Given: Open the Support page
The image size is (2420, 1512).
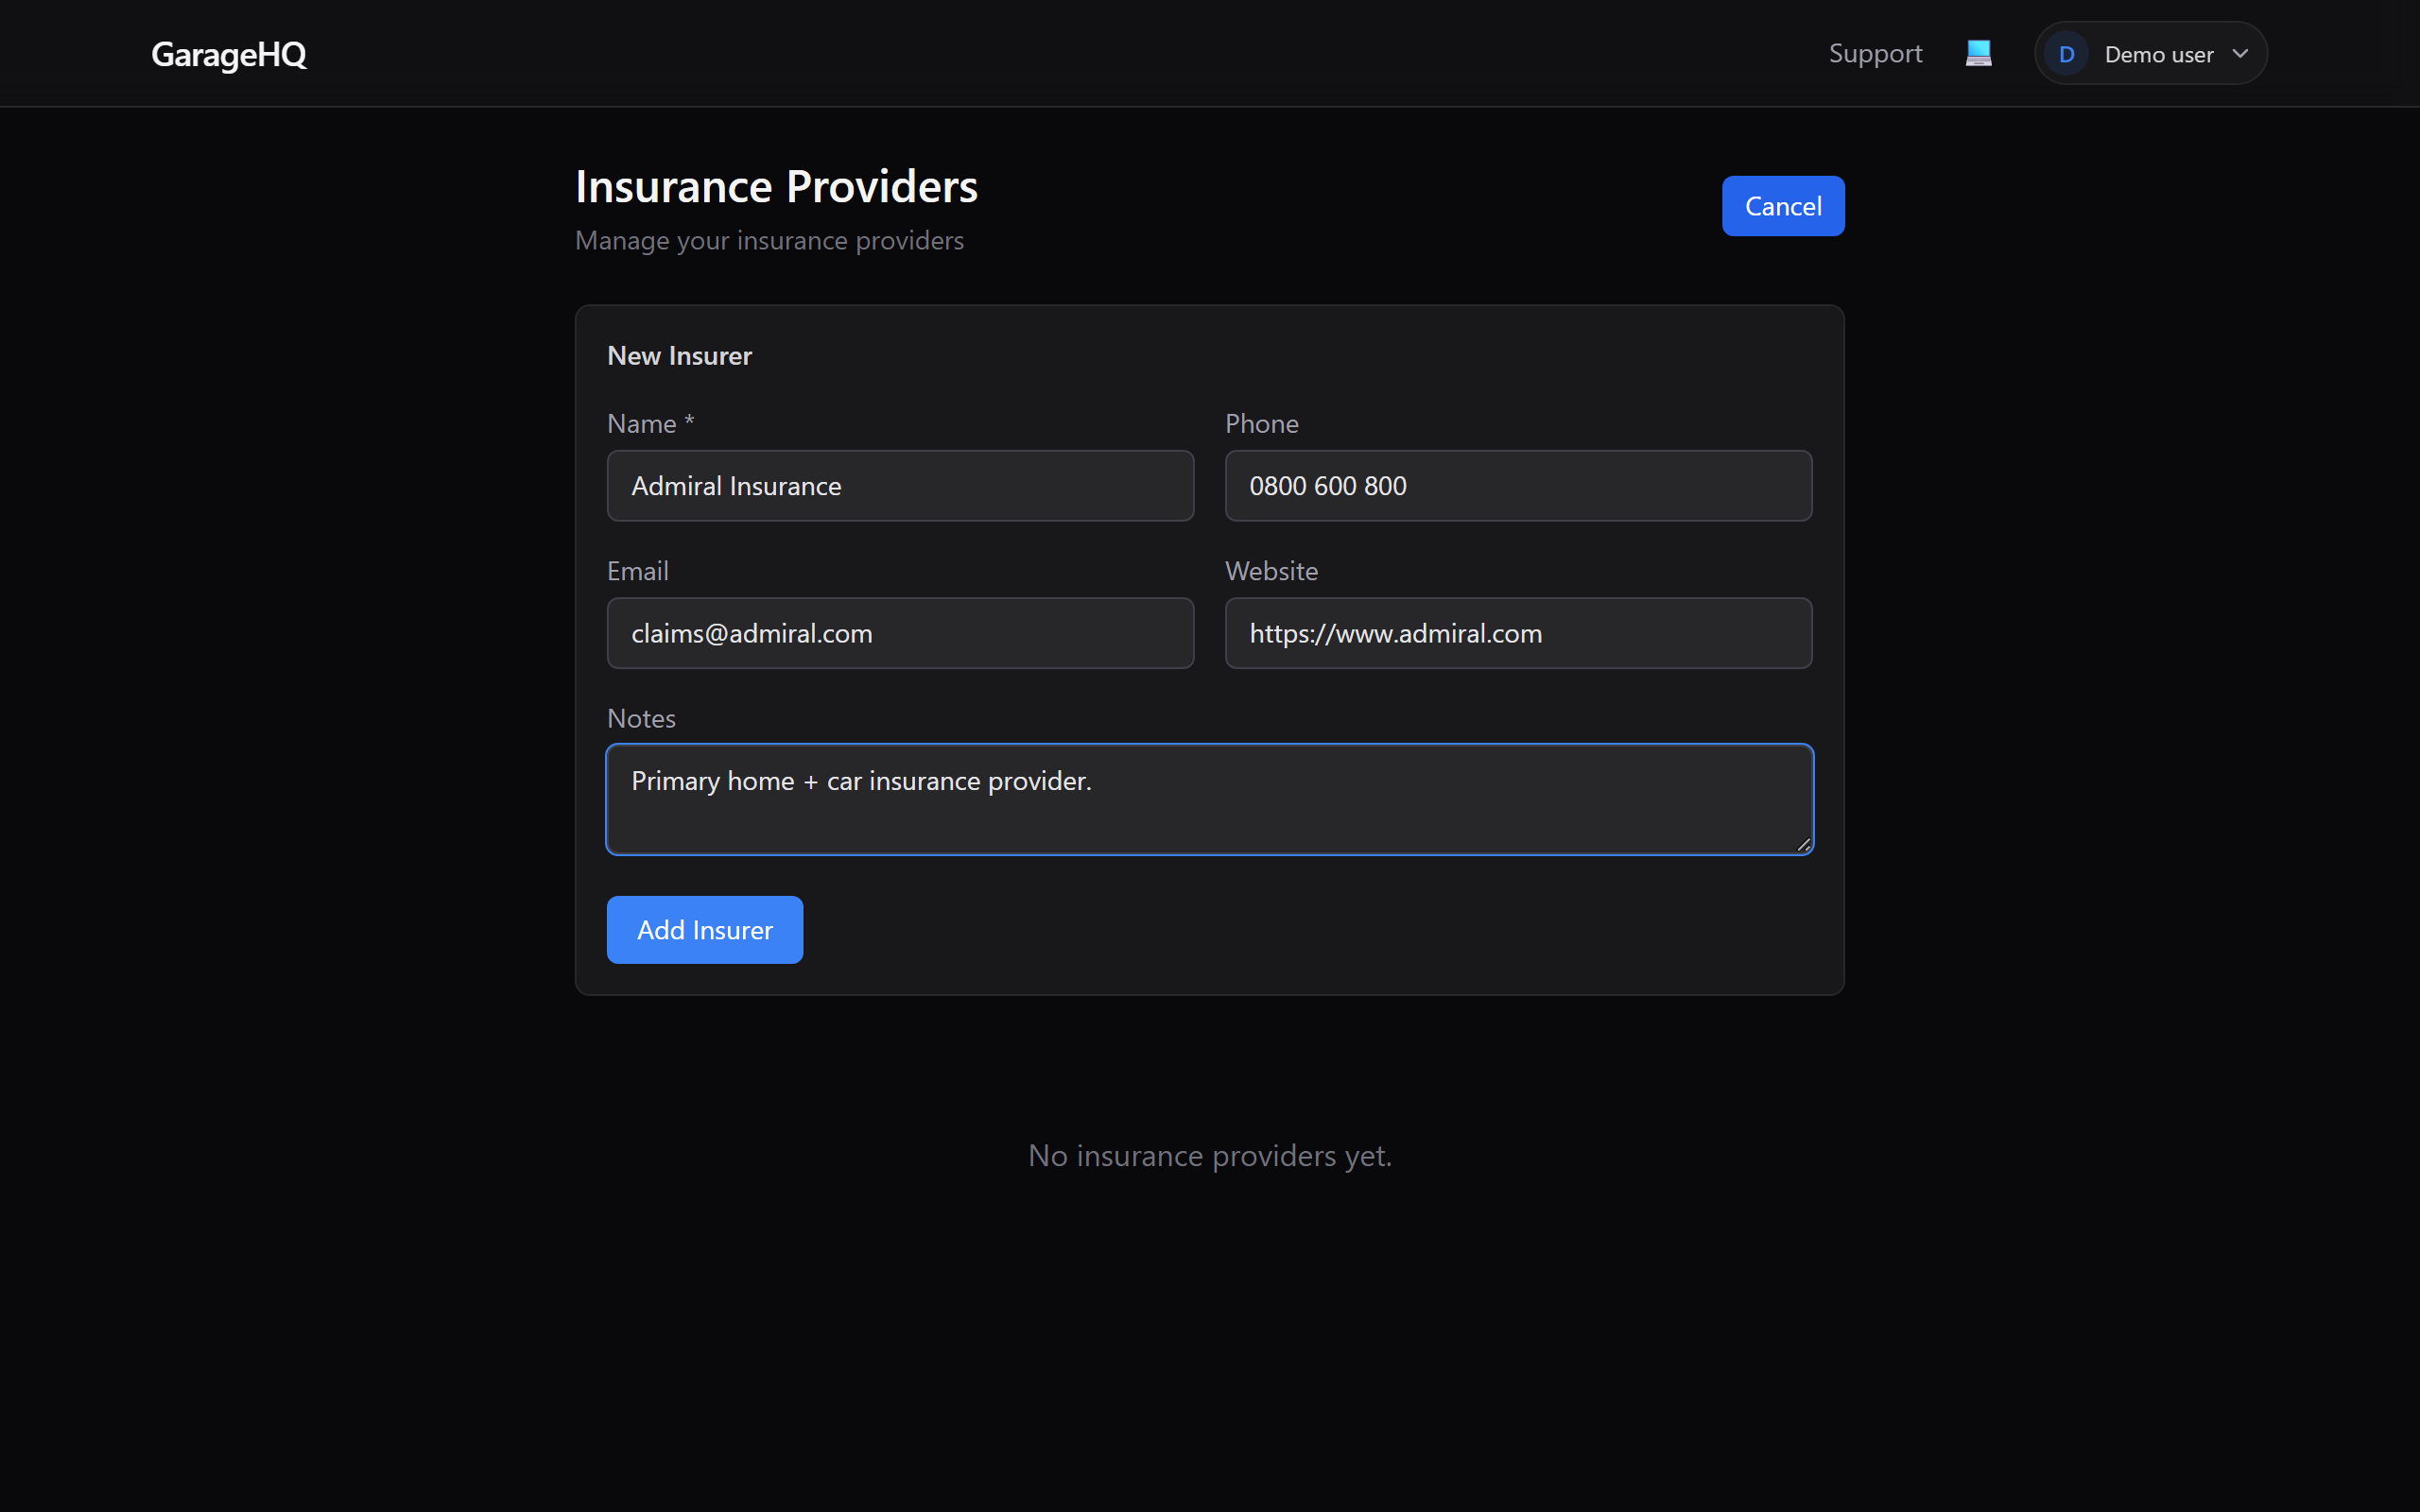Looking at the screenshot, I should point(1875,53).
